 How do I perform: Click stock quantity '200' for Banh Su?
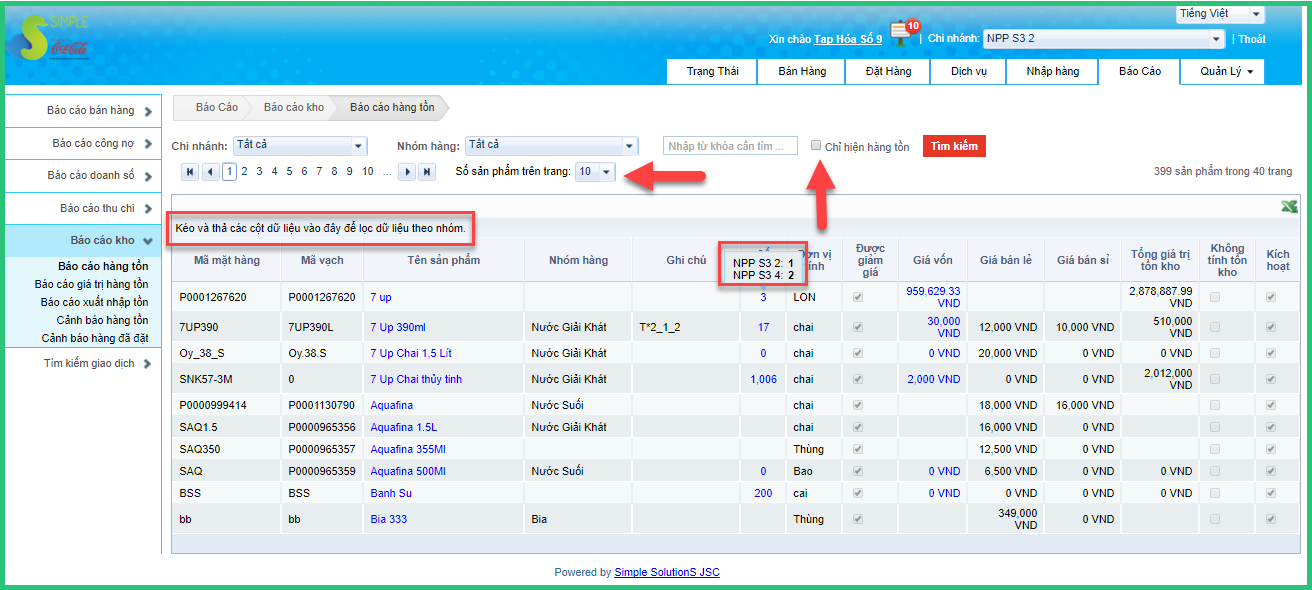pos(763,493)
